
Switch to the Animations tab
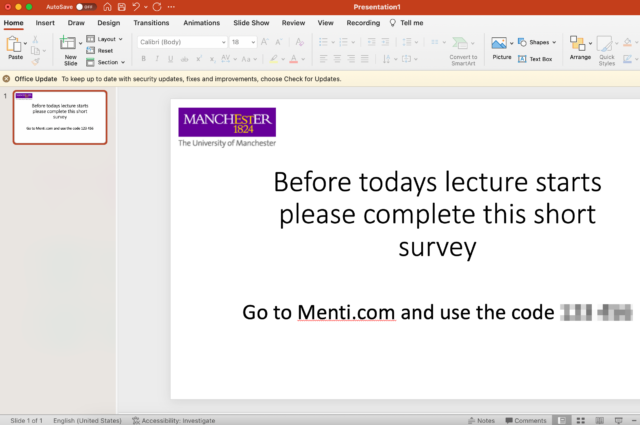click(202, 23)
